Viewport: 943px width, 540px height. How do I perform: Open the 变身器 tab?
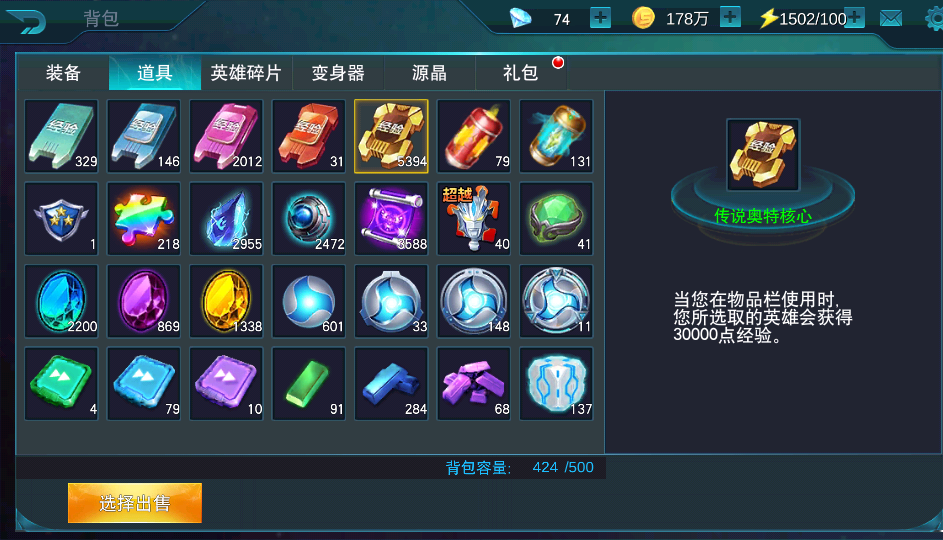point(338,73)
